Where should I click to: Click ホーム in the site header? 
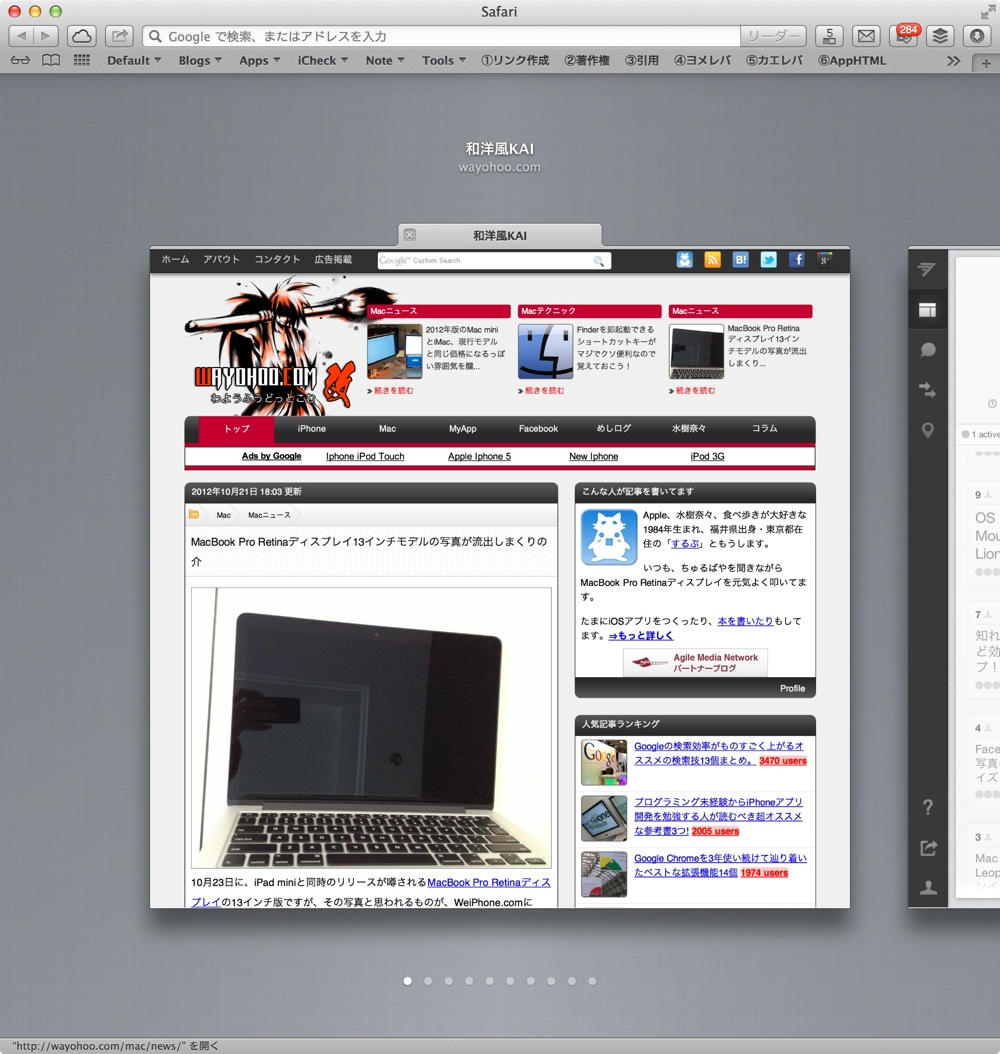pos(175,259)
